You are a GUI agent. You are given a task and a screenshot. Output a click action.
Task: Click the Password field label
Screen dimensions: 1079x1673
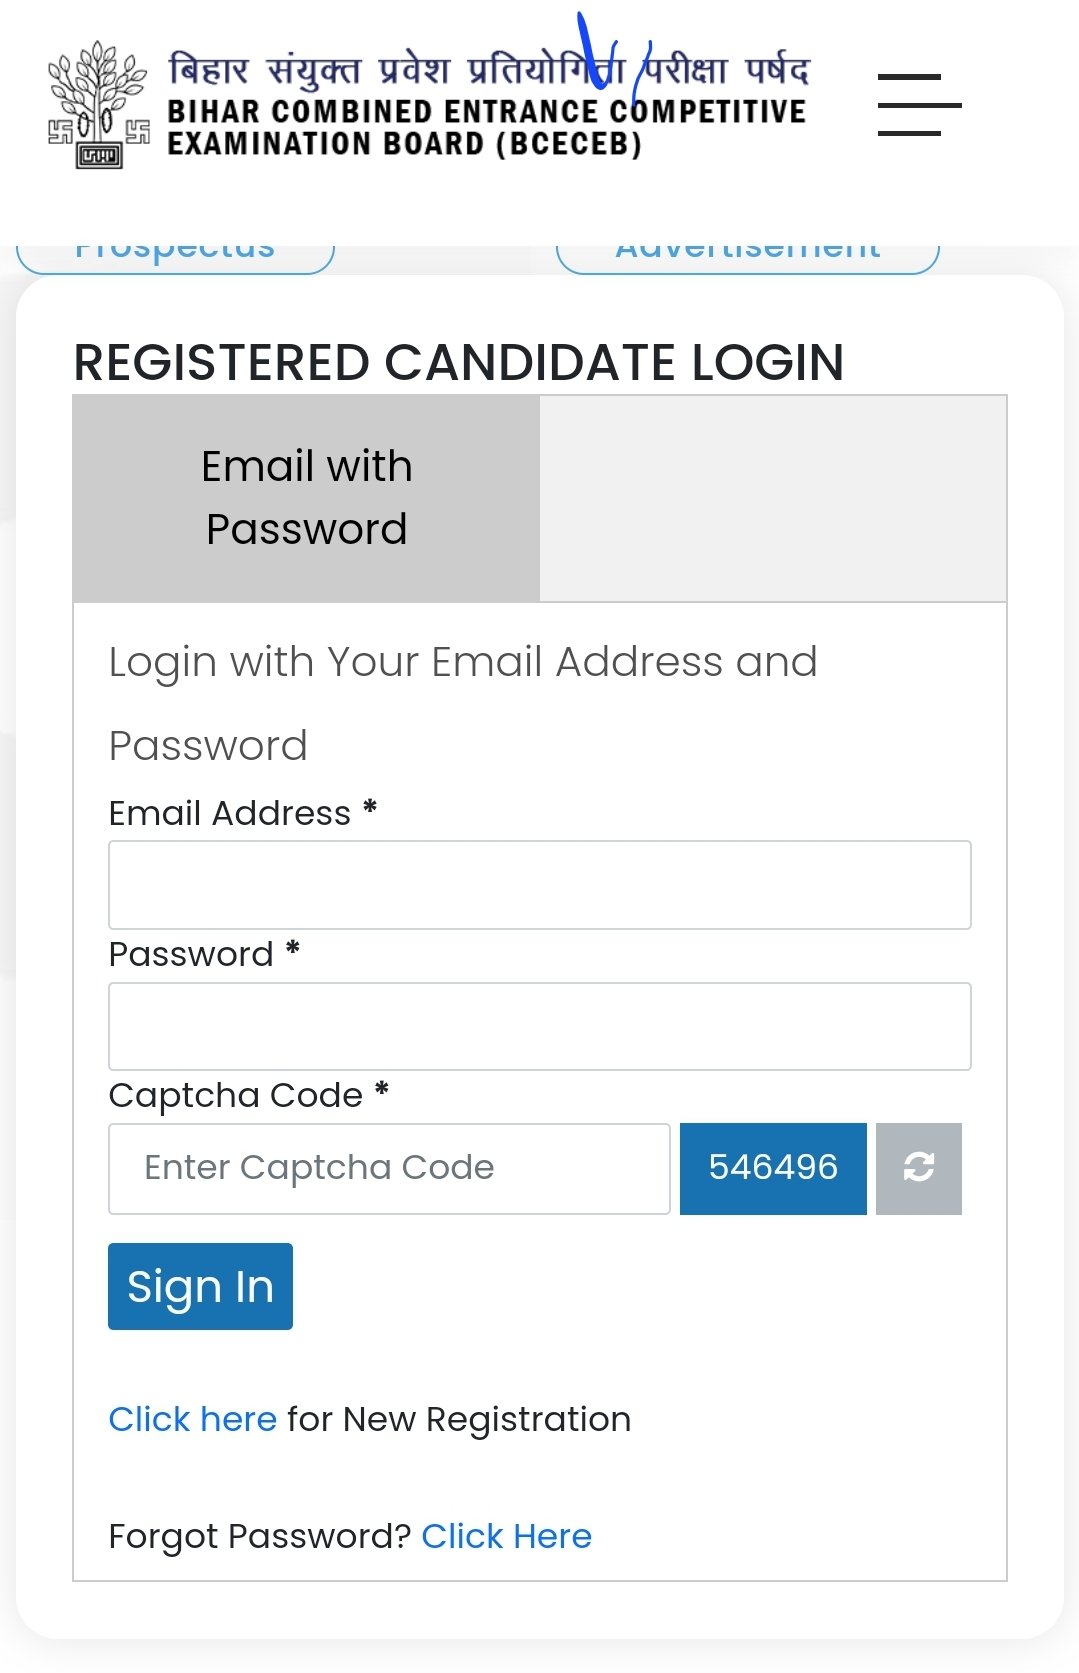click(x=191, y=954)
